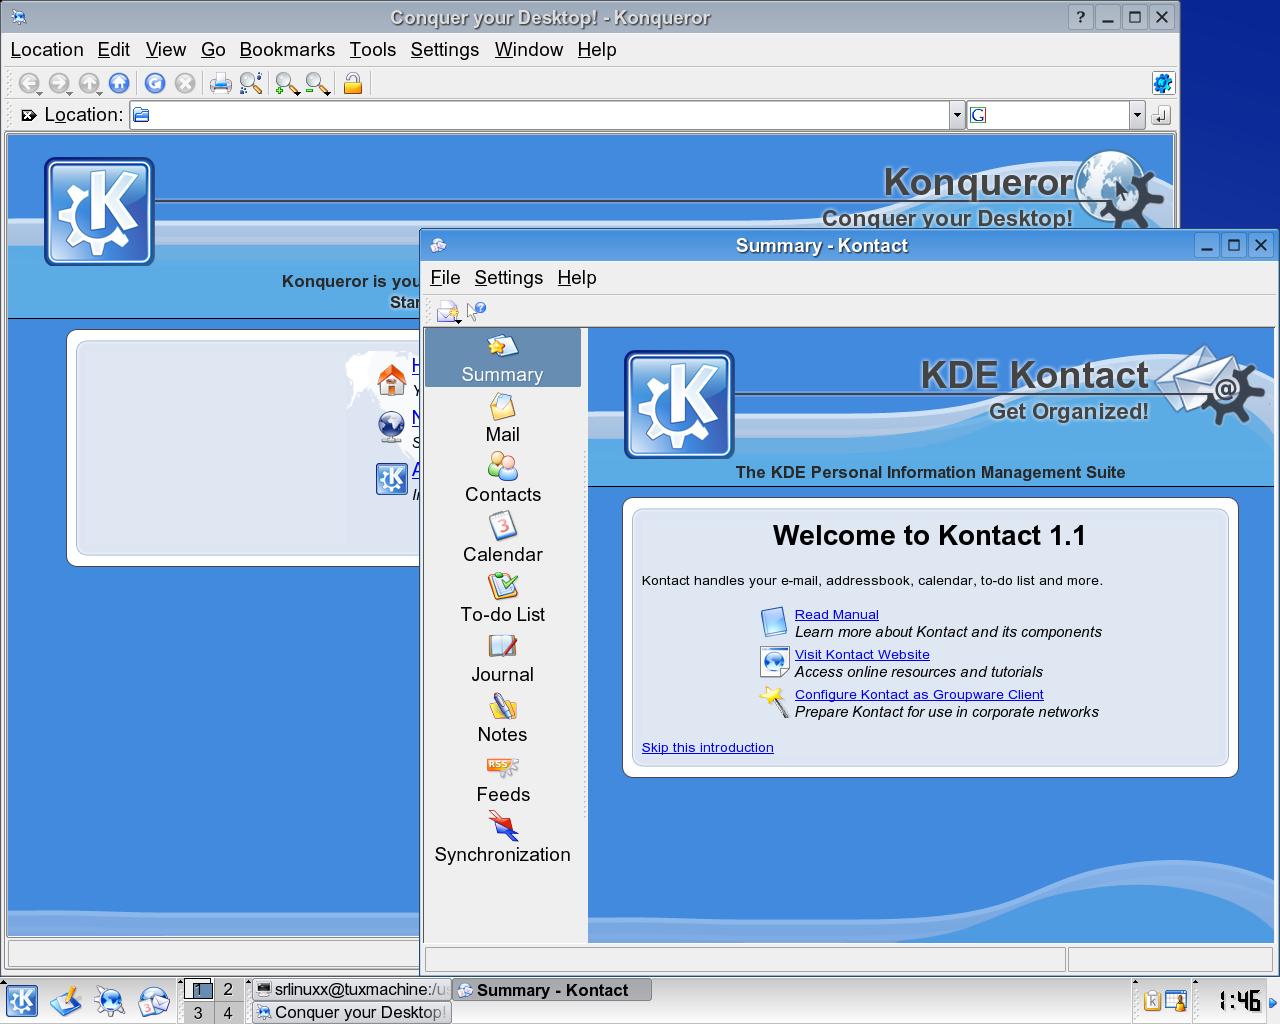This screenshot has height=1024, width=1280.
Task: Switch to Summary - Kontact taskbar button
Action: (552, 990)
